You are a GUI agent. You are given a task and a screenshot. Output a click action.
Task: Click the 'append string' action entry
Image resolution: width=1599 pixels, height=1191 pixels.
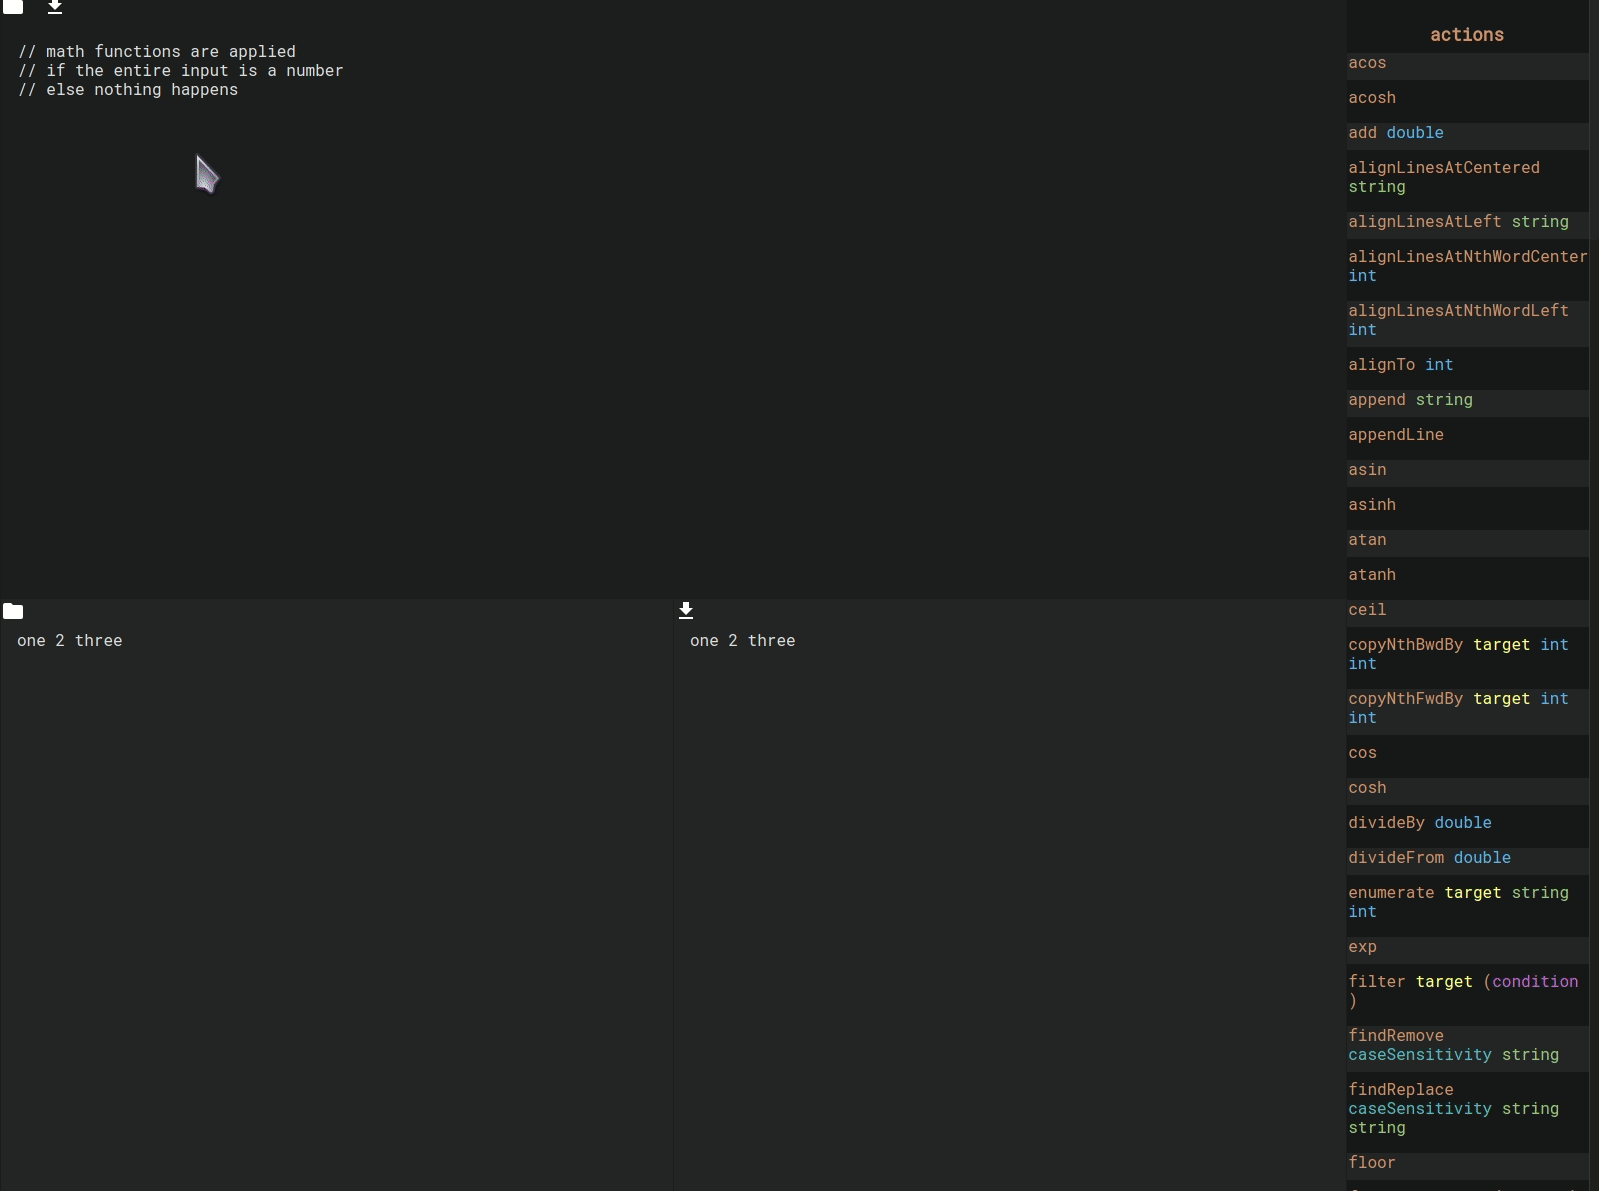[1410, 400]
